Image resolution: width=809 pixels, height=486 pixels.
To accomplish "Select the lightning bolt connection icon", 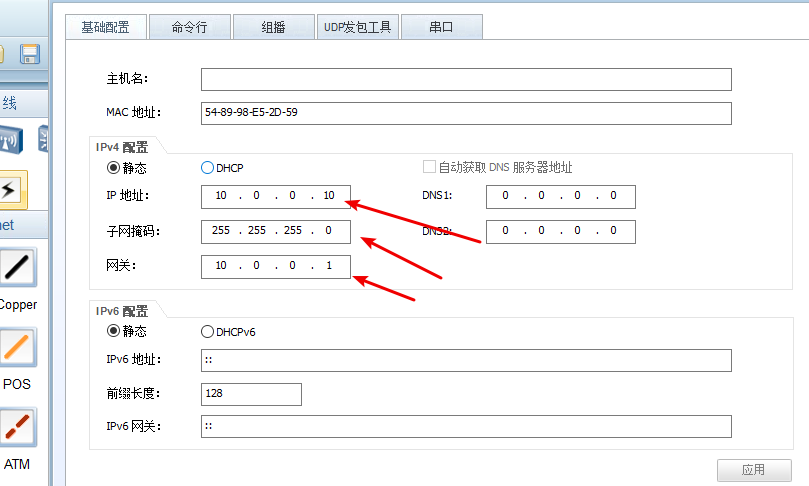I will pos(12,190).
